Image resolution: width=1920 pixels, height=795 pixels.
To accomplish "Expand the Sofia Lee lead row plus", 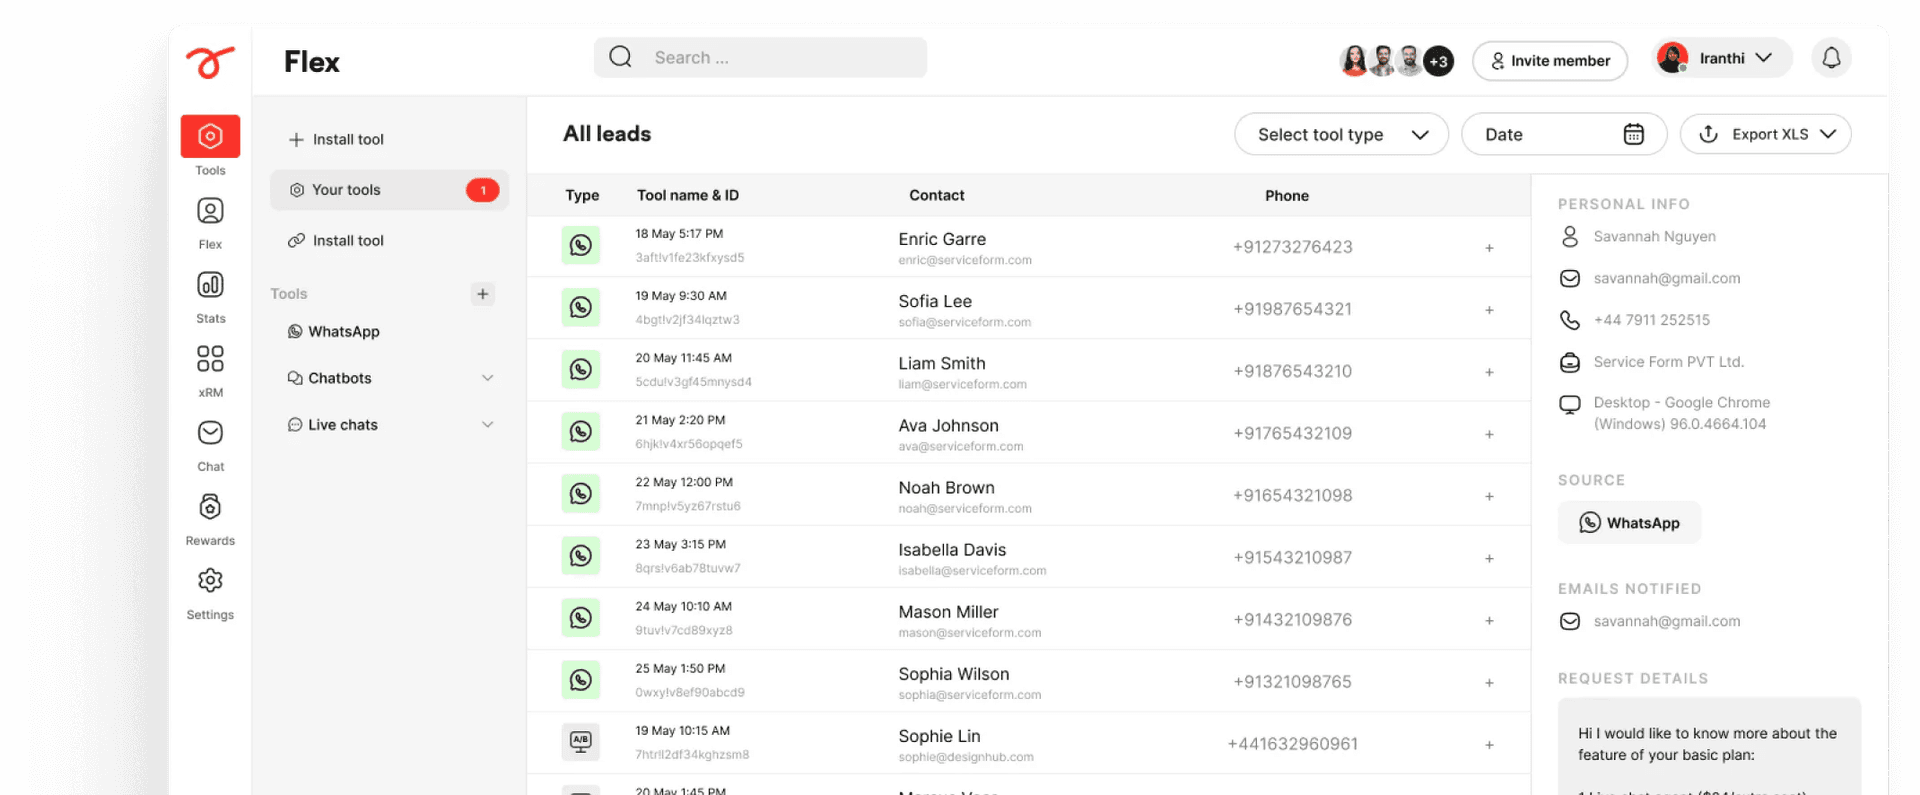I will pyautogui.click(x=1489, y=310).
